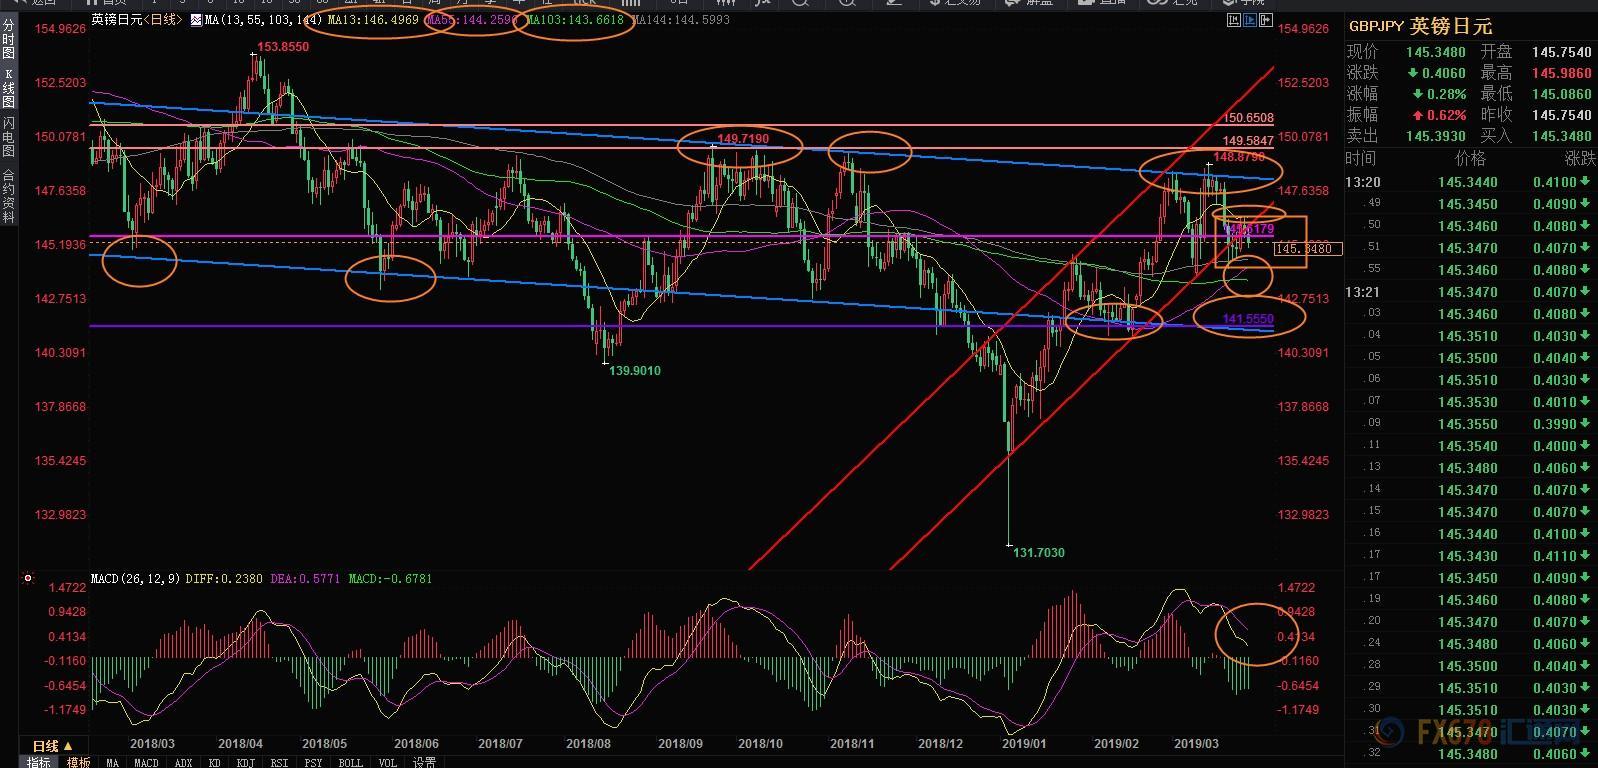Screen dimensions: 1598x768
Task: Click the DEA:0.5771 value
Action: [305, 578]
